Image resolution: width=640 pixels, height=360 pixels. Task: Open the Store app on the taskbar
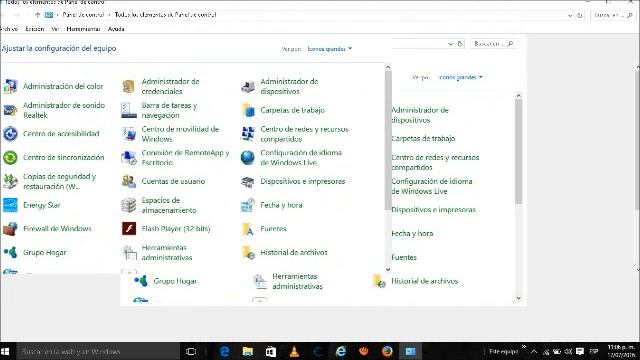coord(271,351)
